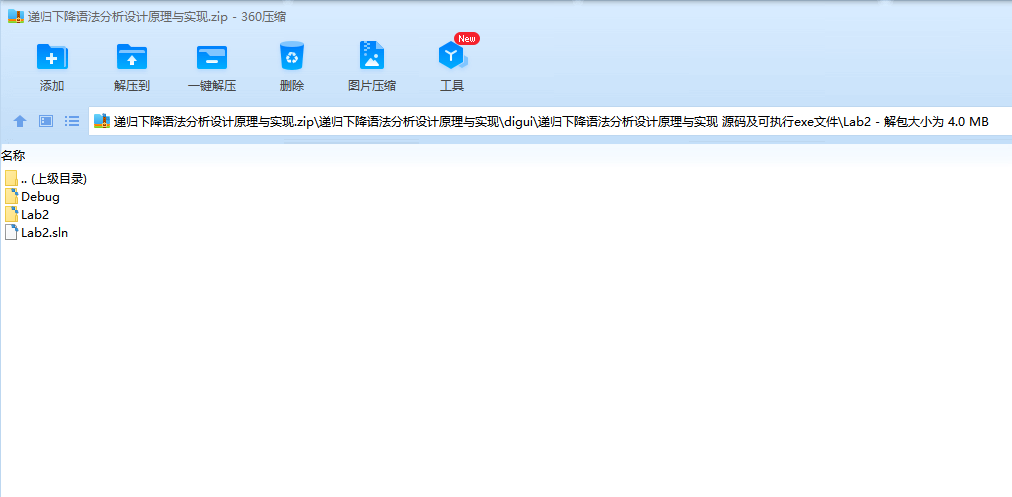The image size is (1012, 497).
Task: Switch to list view icon
Action: [x=72, y=121]
